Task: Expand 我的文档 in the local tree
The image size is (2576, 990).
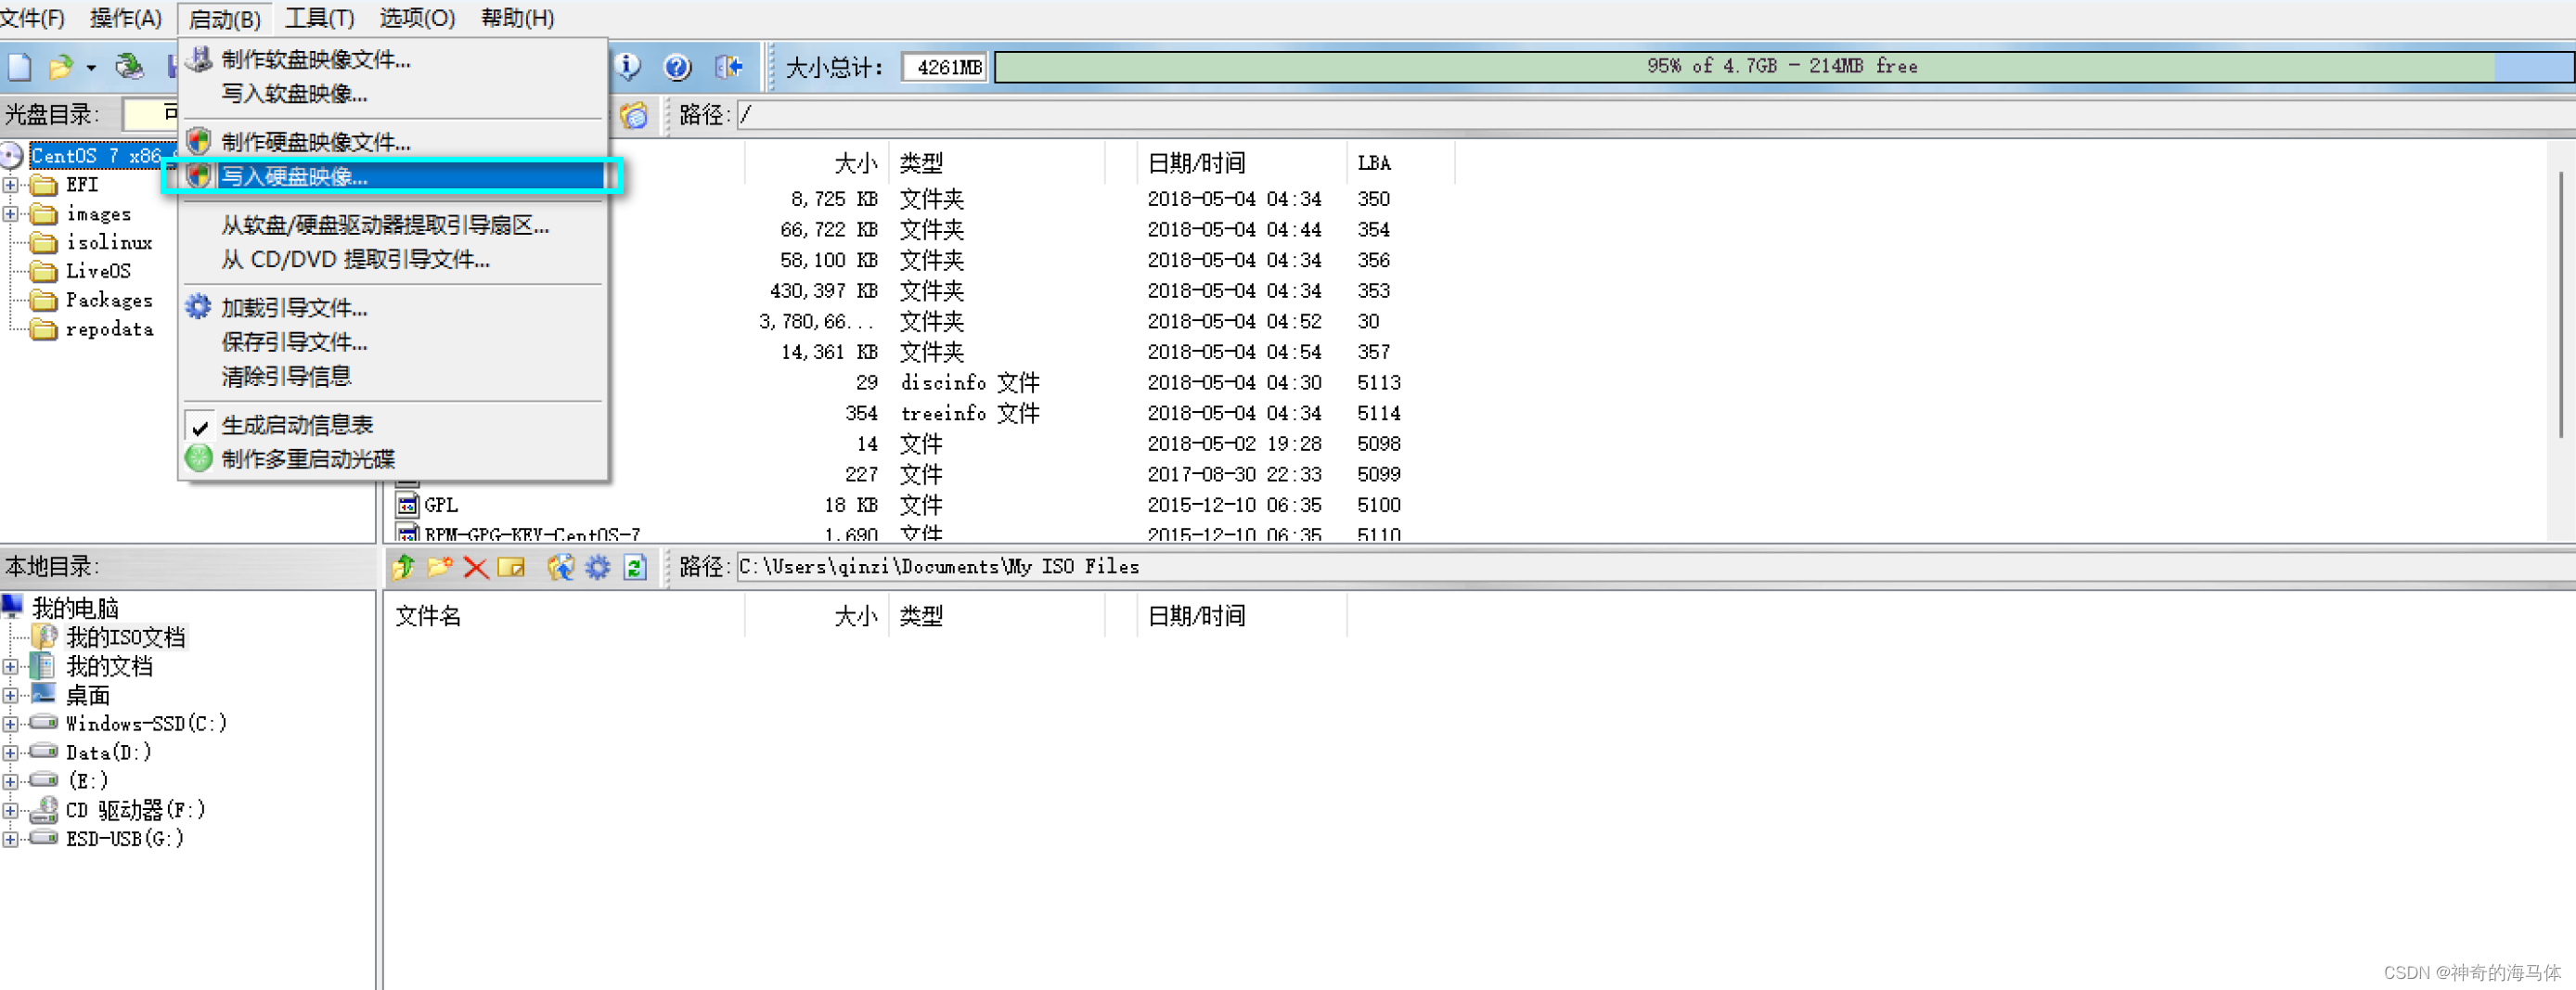Action: [x=11, y=667]
